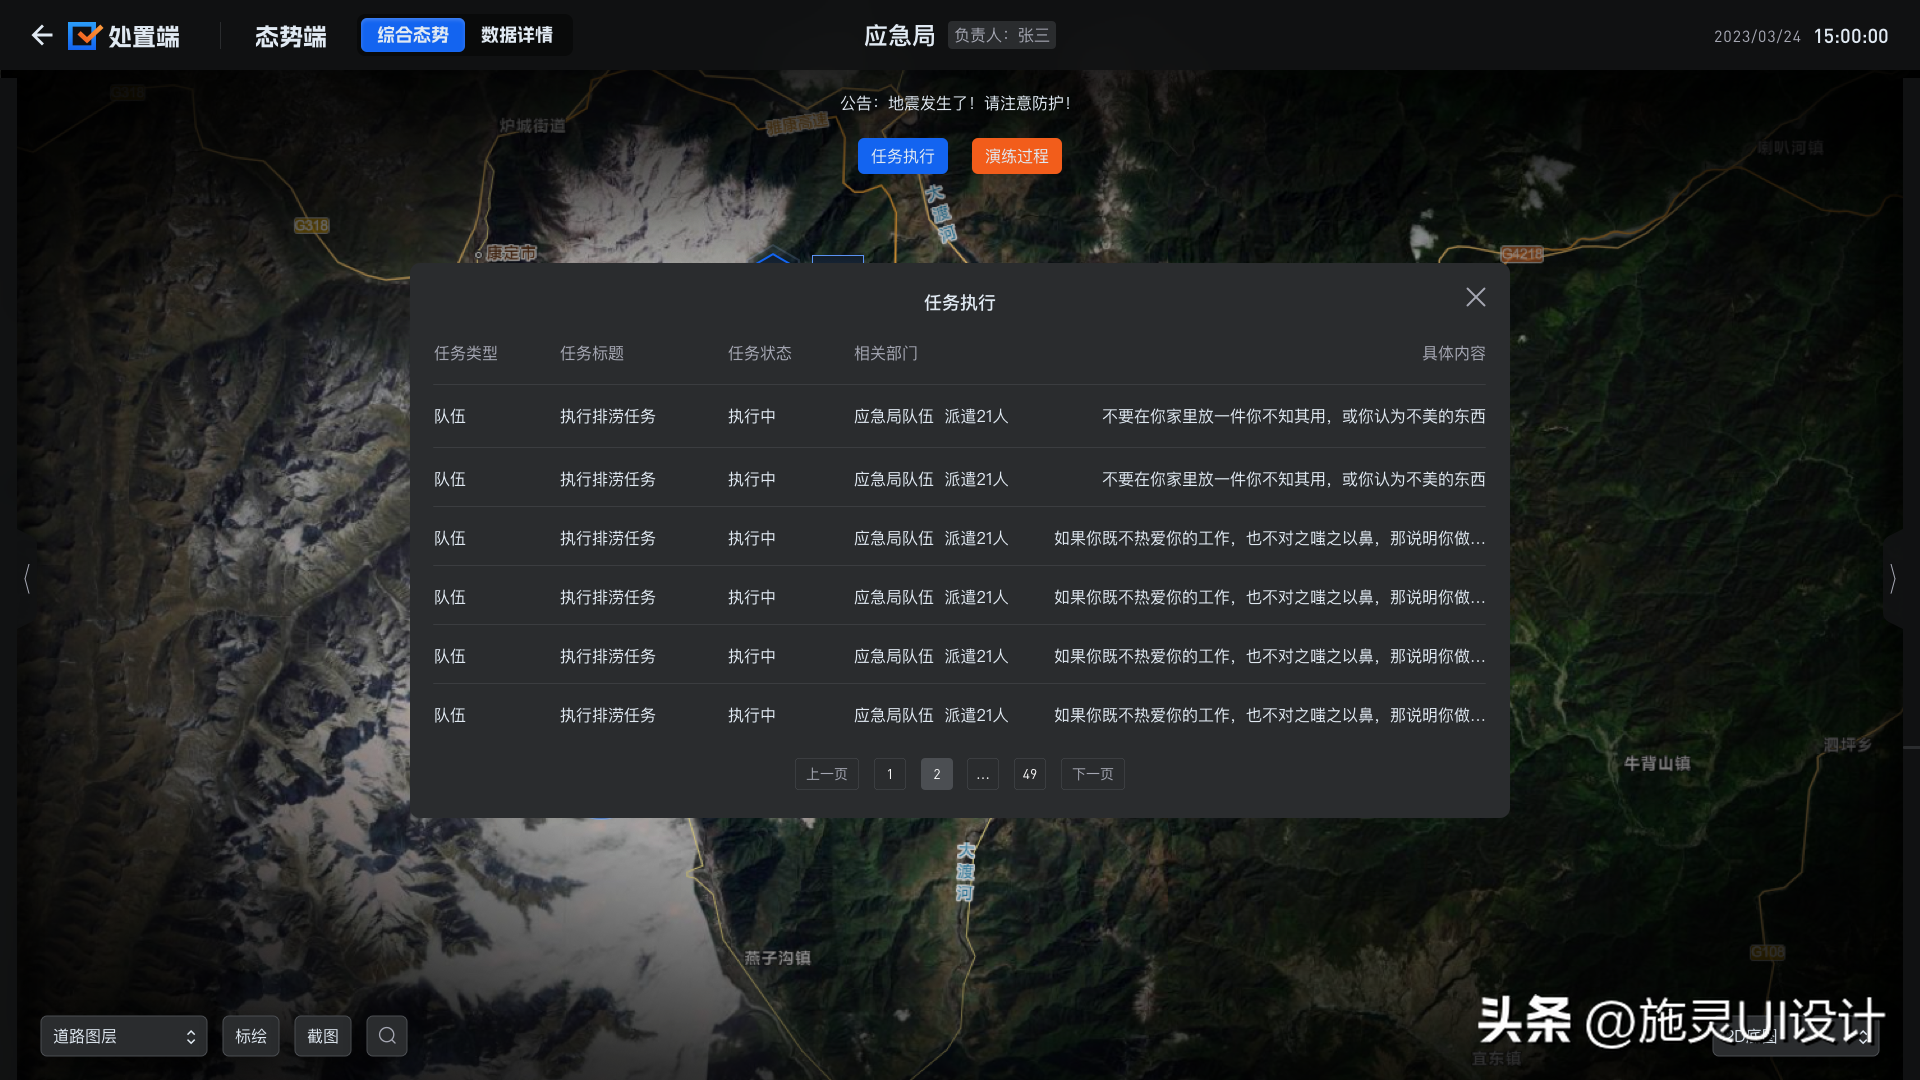This screenshot has width=1920, height=1080.
Task: Click the 15:00:00 clock display
Action: 1851,36
